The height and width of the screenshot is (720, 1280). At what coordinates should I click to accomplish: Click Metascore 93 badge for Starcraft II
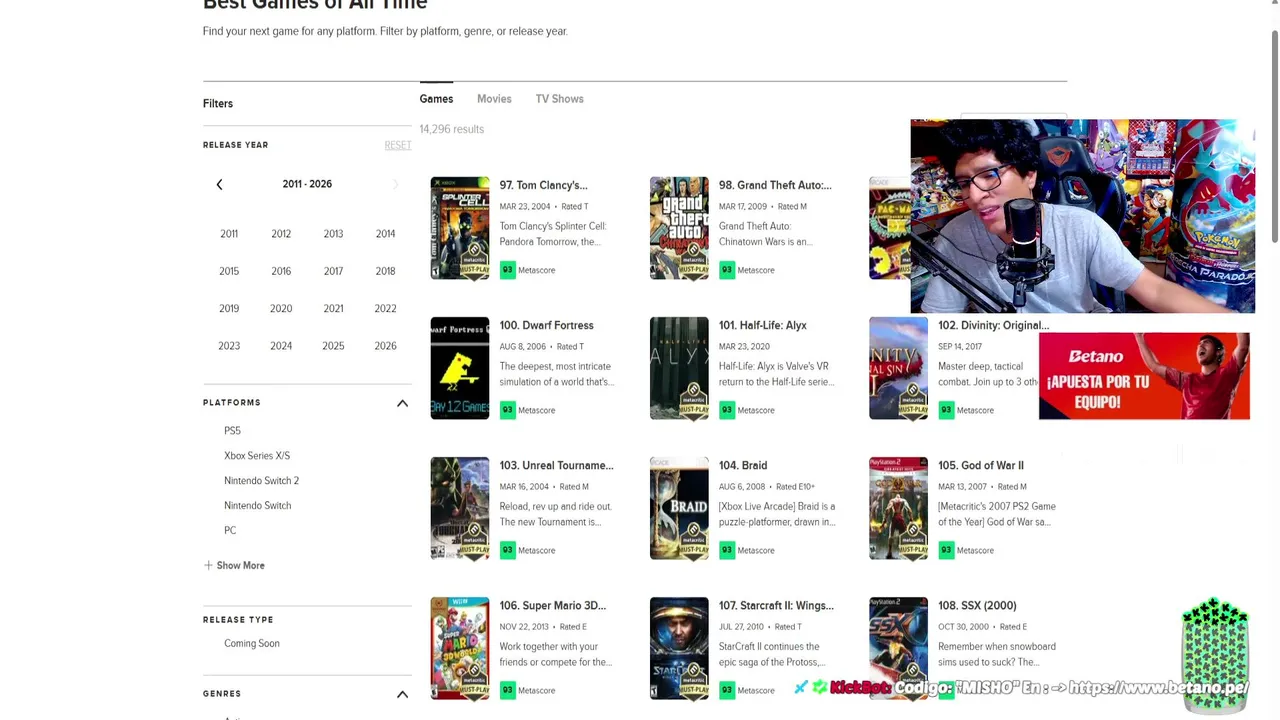point(726,690)
